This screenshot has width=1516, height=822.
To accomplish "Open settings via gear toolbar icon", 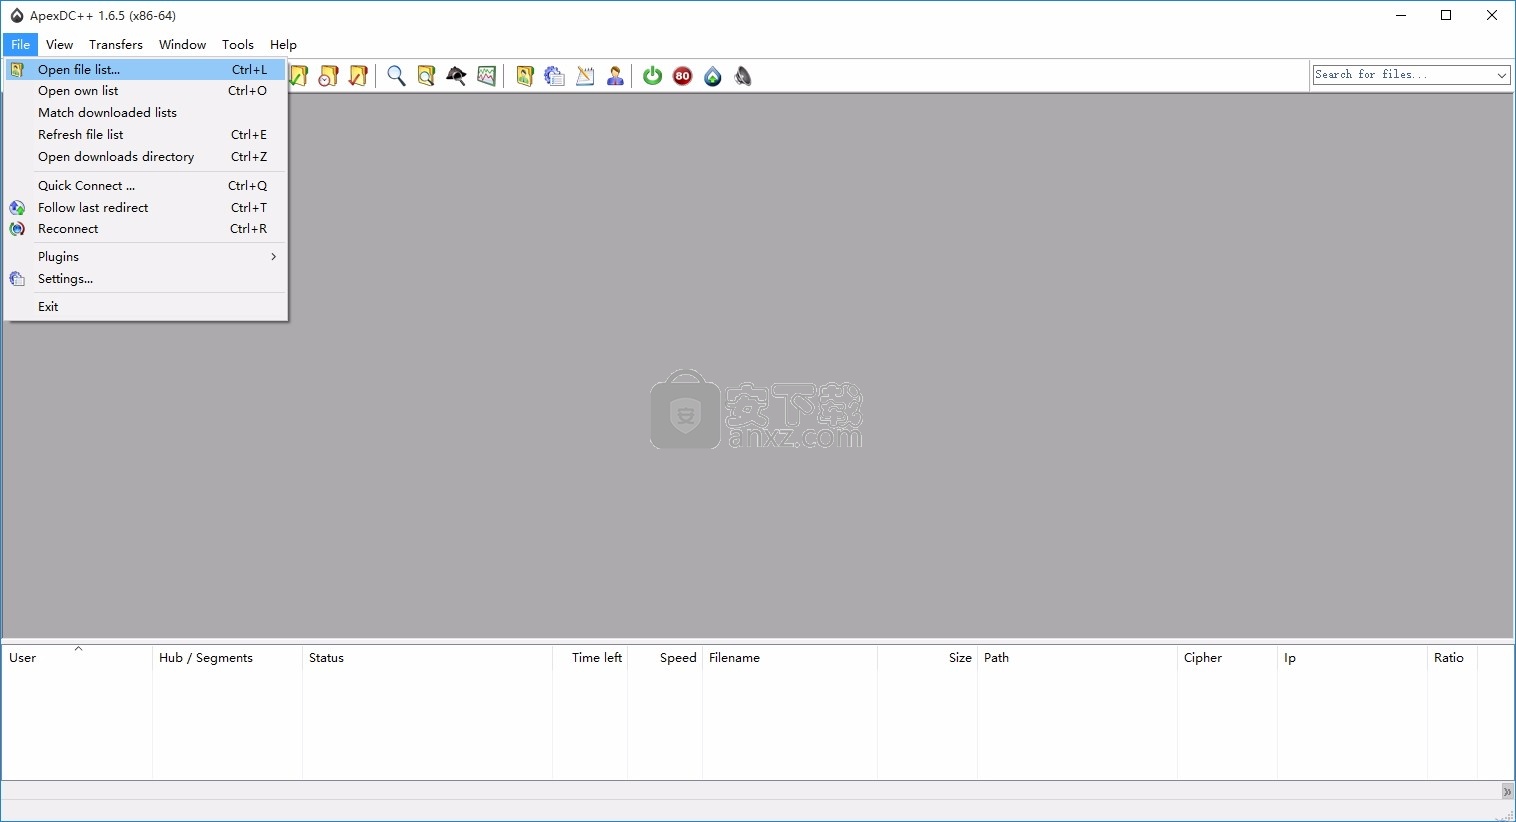I will tap(555, 76).
